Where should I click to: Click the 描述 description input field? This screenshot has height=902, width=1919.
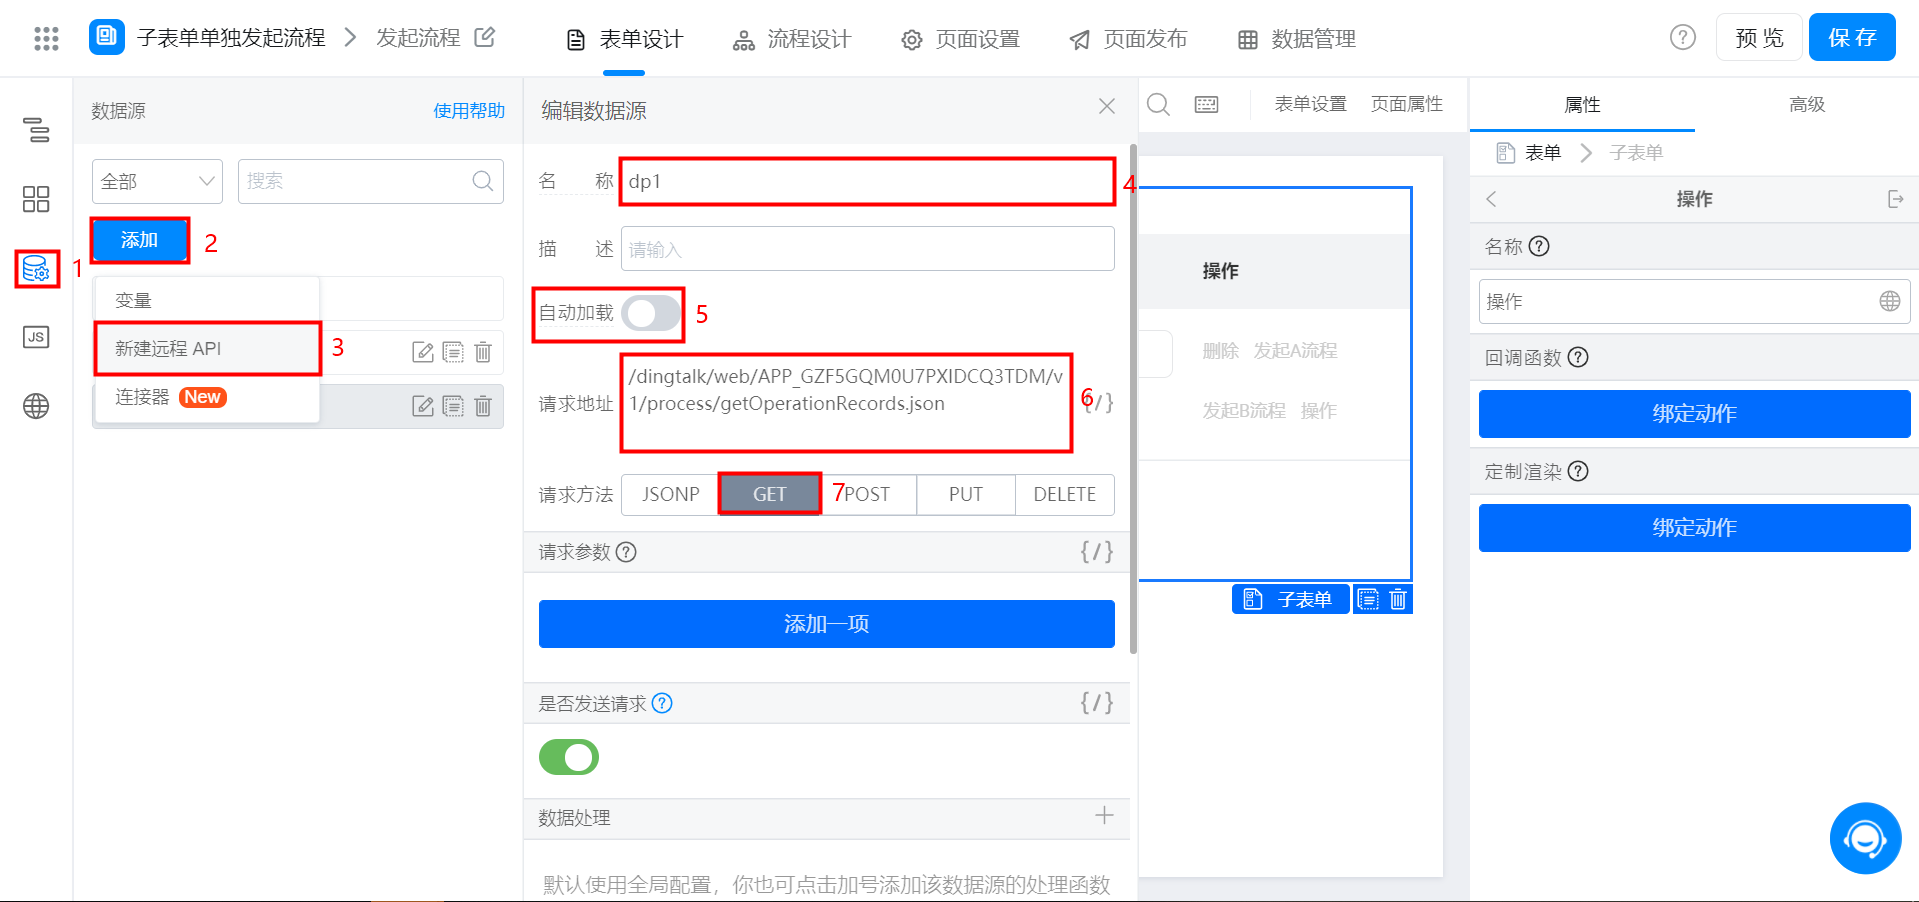coord(867,248)
